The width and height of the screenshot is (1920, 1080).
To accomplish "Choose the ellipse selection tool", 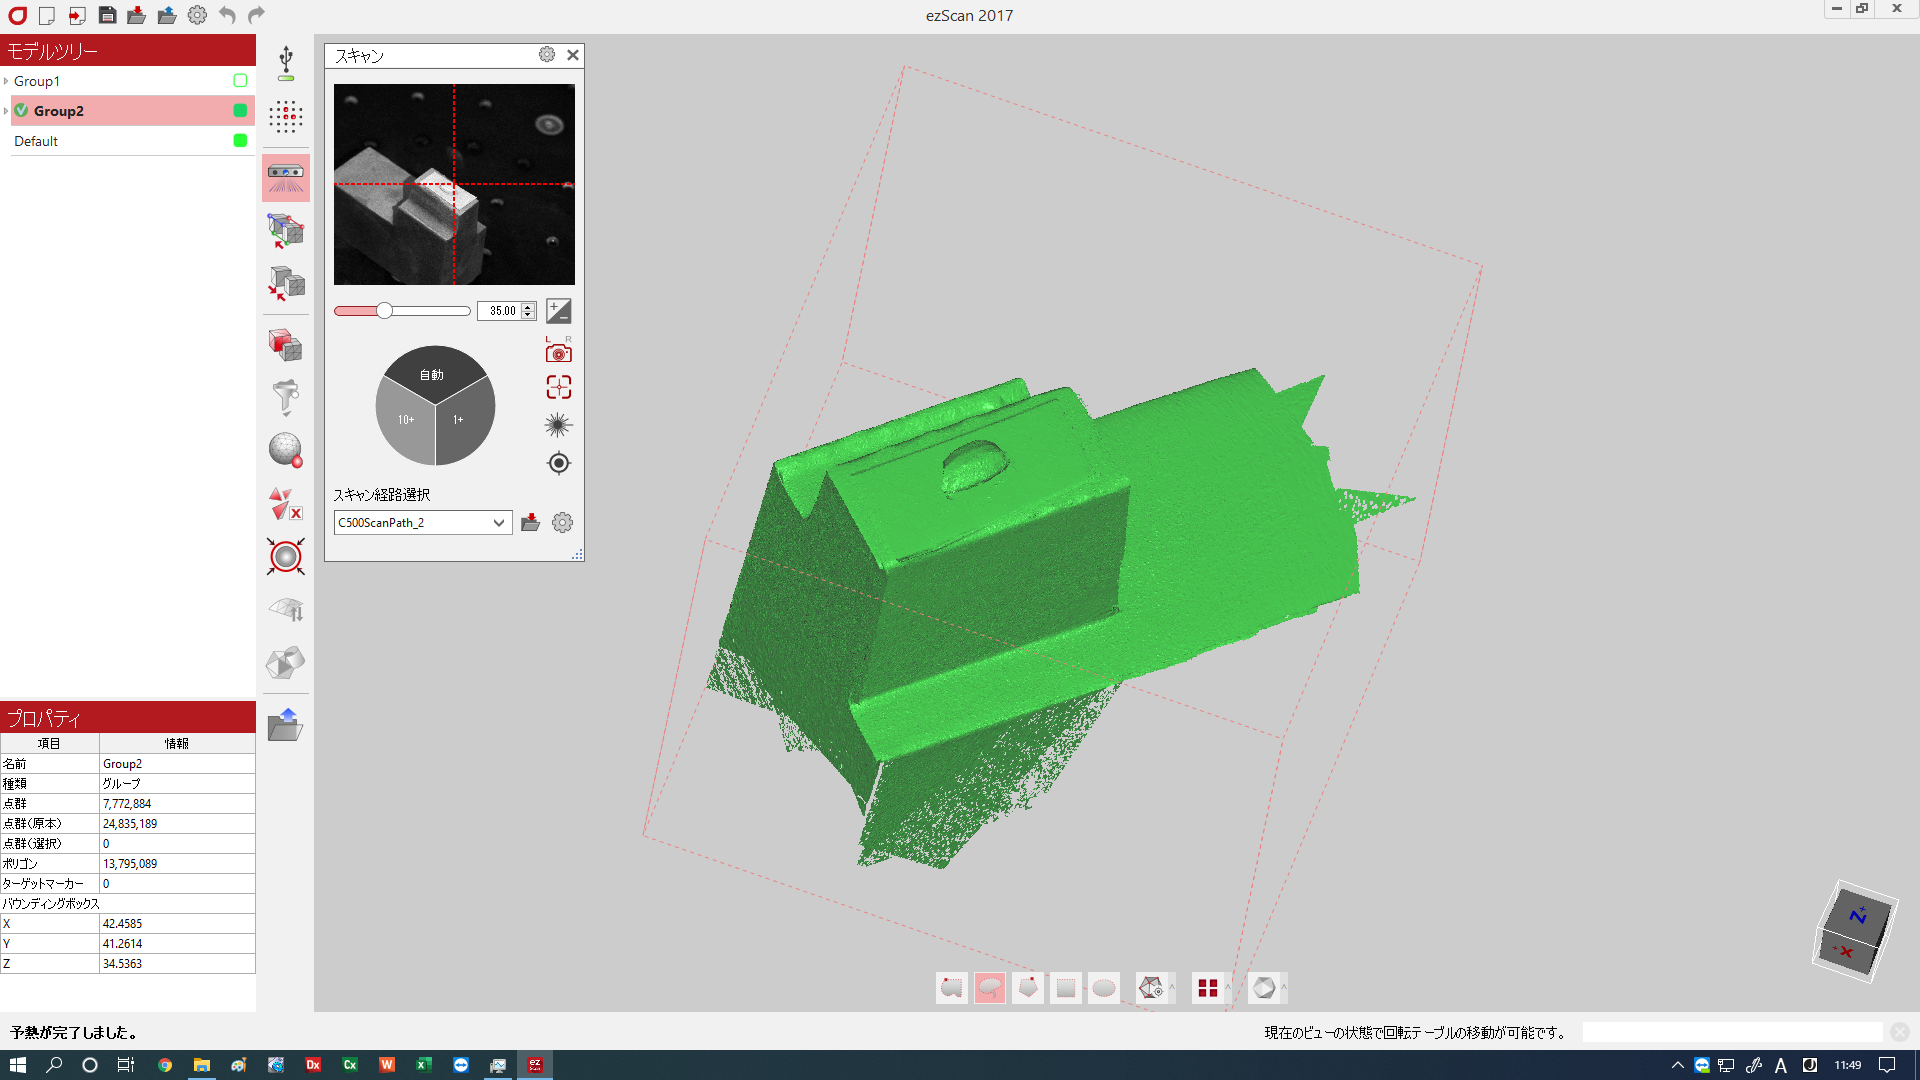I will coord(1104,988).
